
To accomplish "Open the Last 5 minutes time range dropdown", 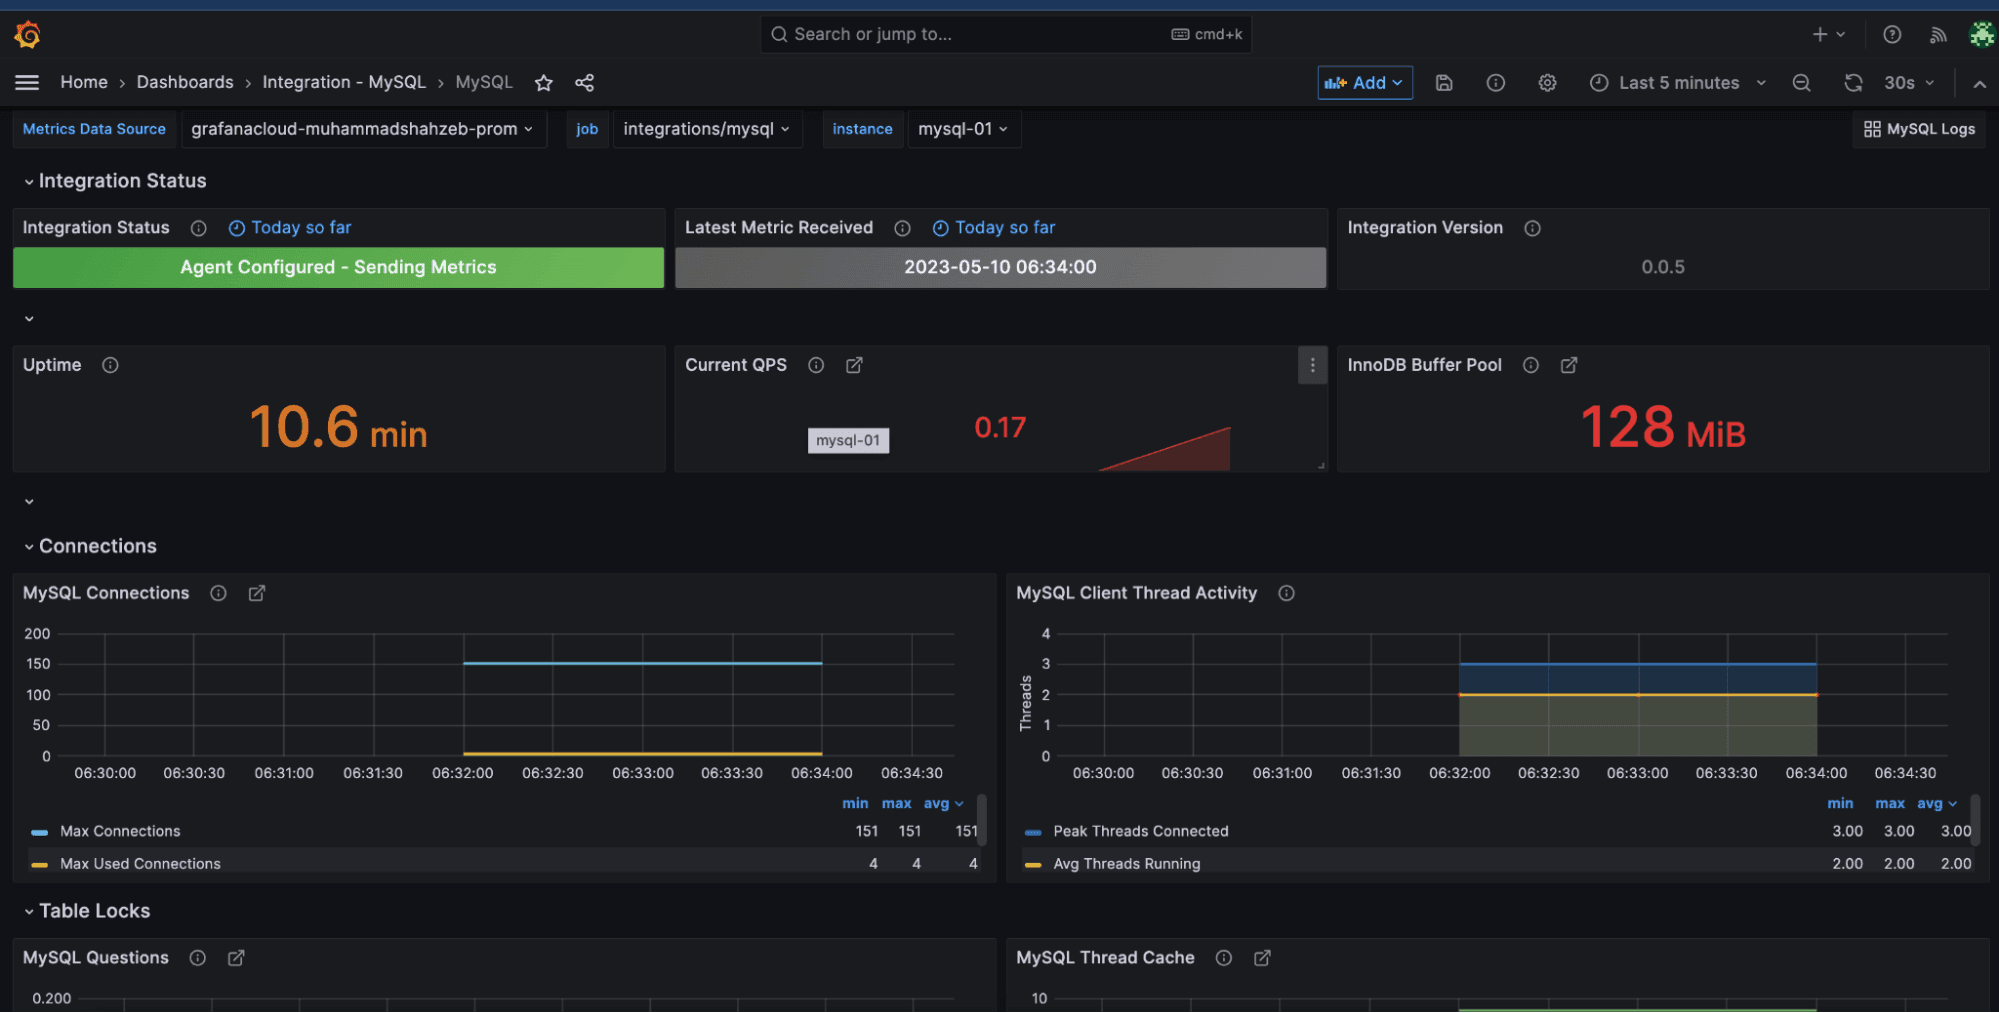I will pos(1677,83).
